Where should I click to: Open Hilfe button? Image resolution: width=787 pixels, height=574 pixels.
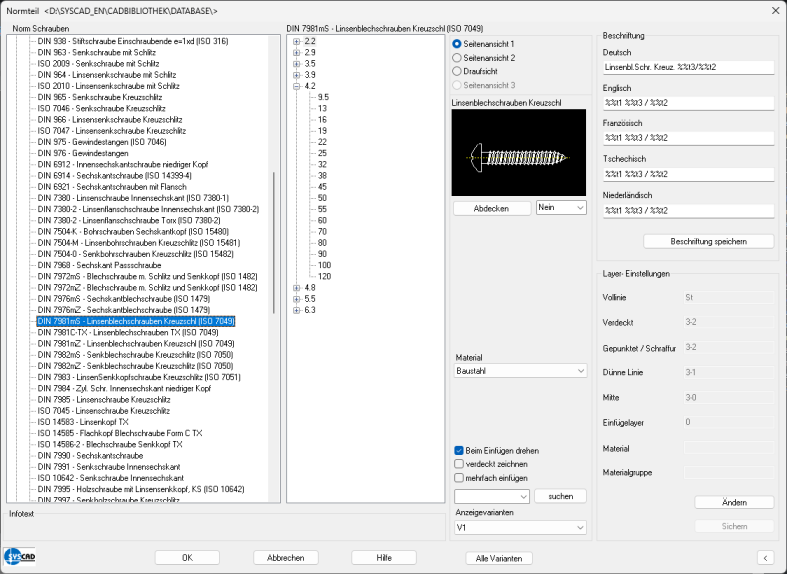point(384,557)
